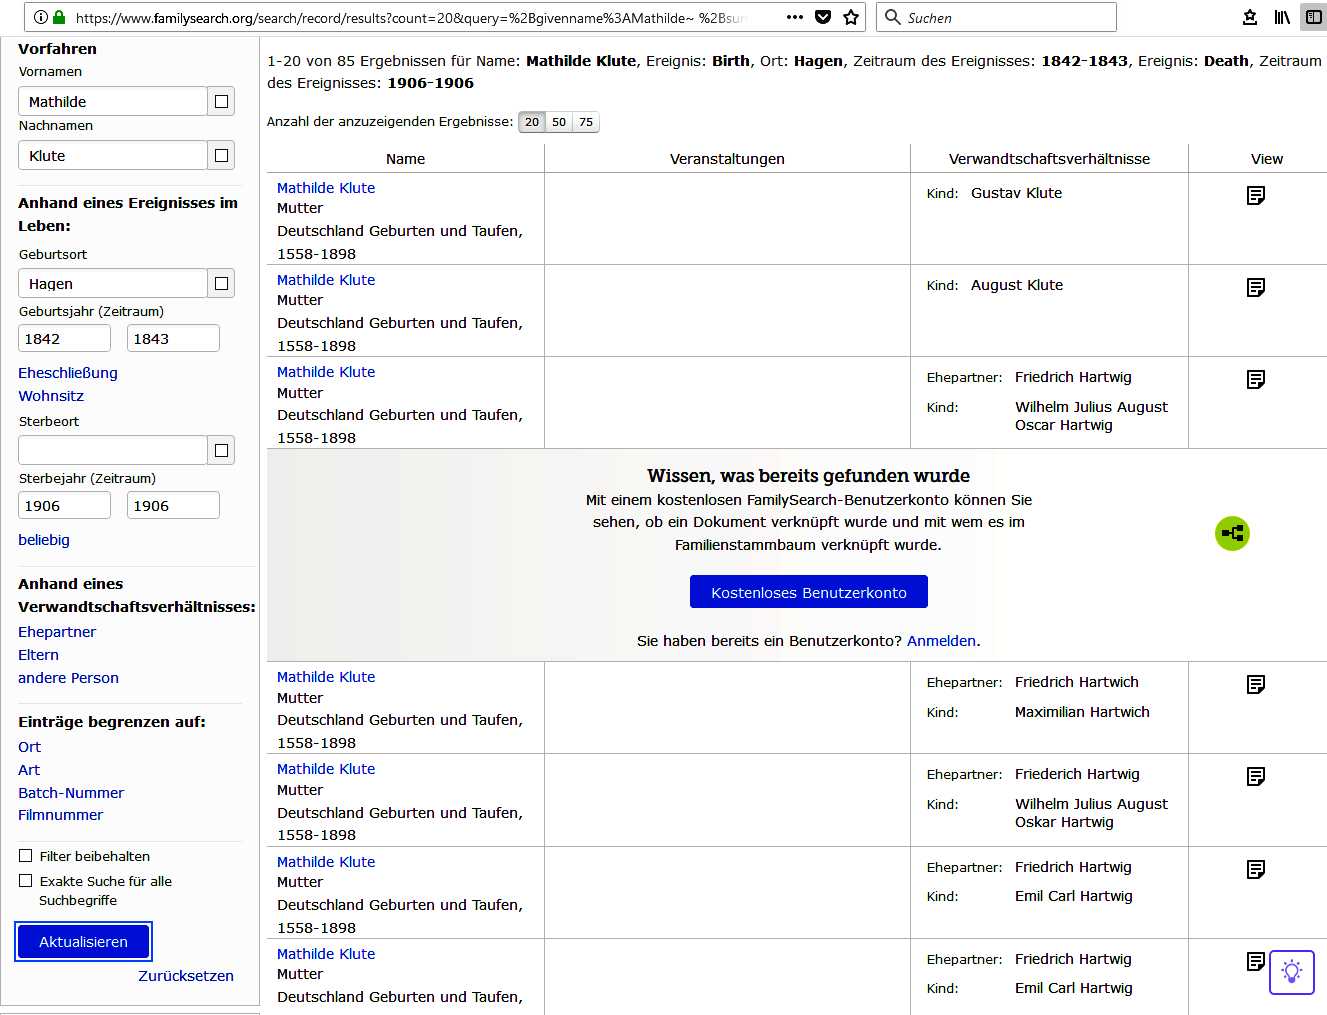Image resolution: width=1327 pixels, height=1015 pixels.
Task: Toggle exact match checkbox for Geburtsort
Action: point(221,283)
